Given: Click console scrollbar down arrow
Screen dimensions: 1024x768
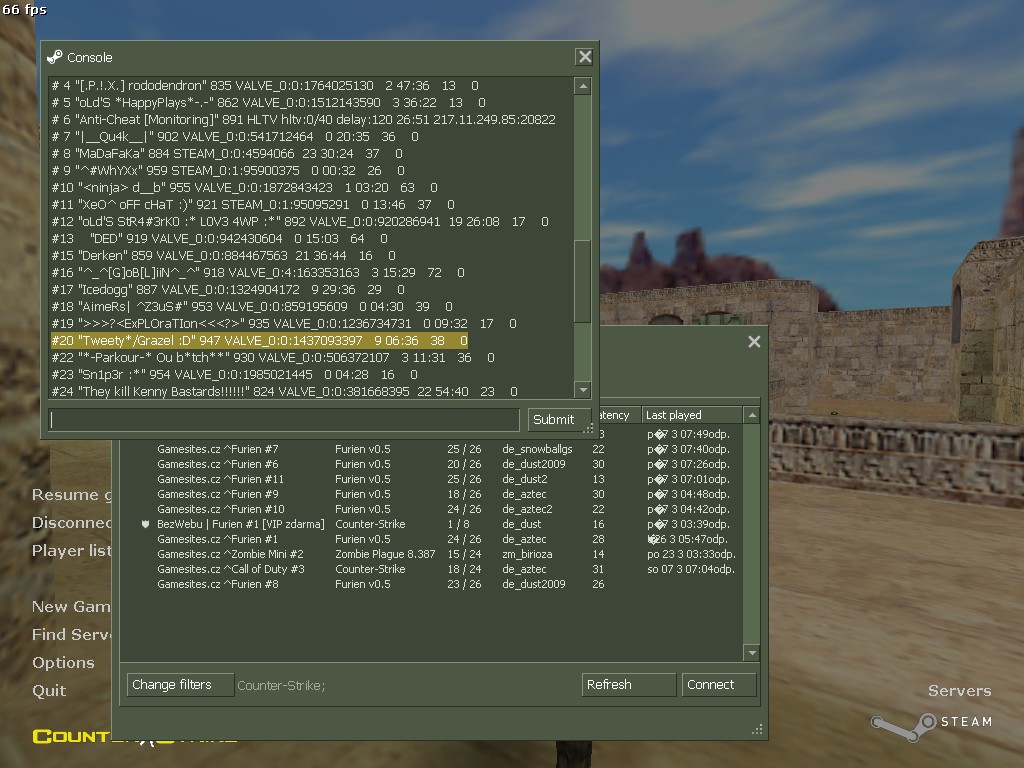Looking at the screenshot, I should point(583,390).
